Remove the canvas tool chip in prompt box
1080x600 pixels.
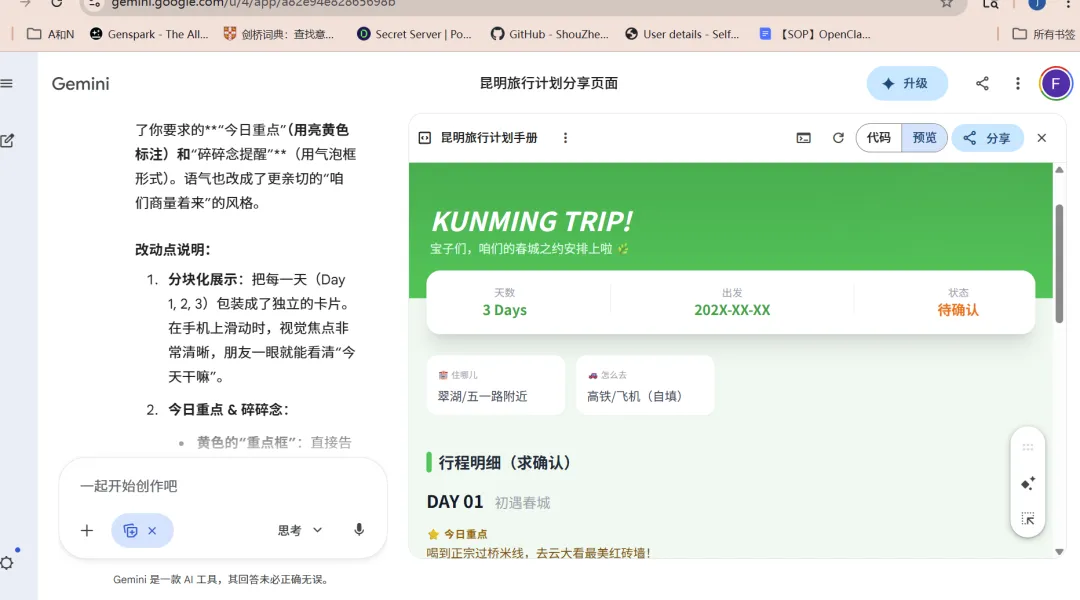tap(152, 530)
